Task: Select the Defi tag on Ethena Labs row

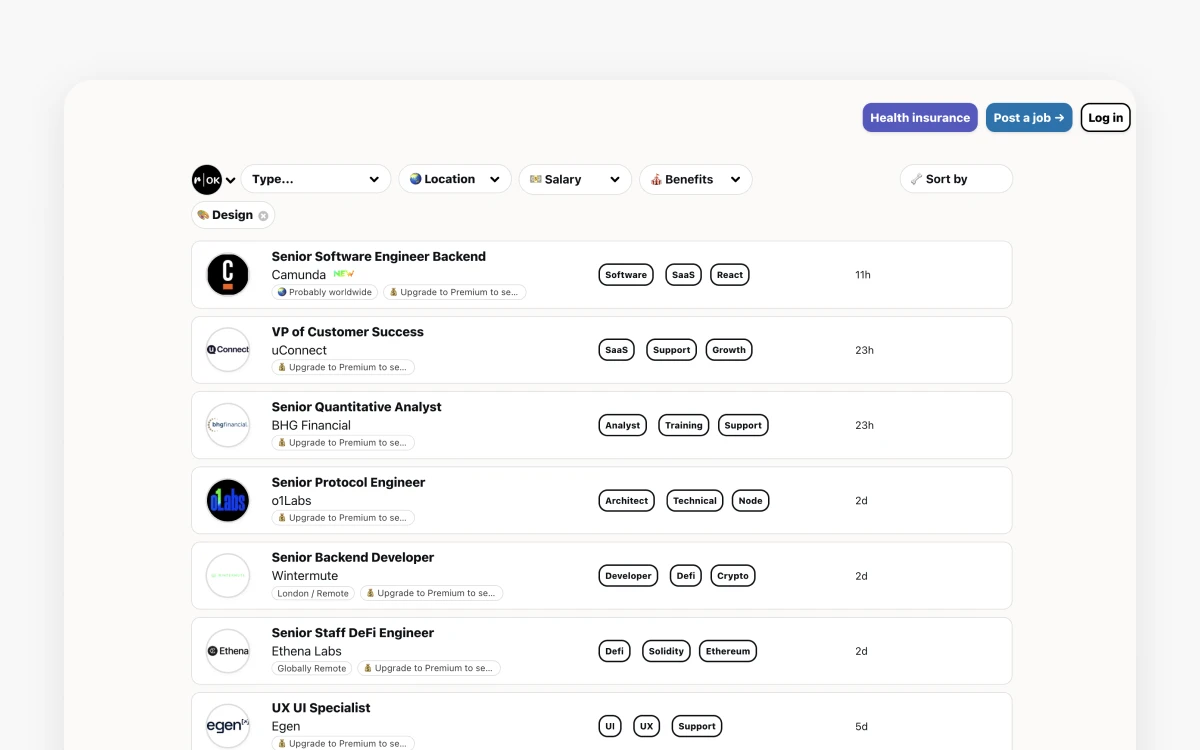Action: [x=615, y=651]
